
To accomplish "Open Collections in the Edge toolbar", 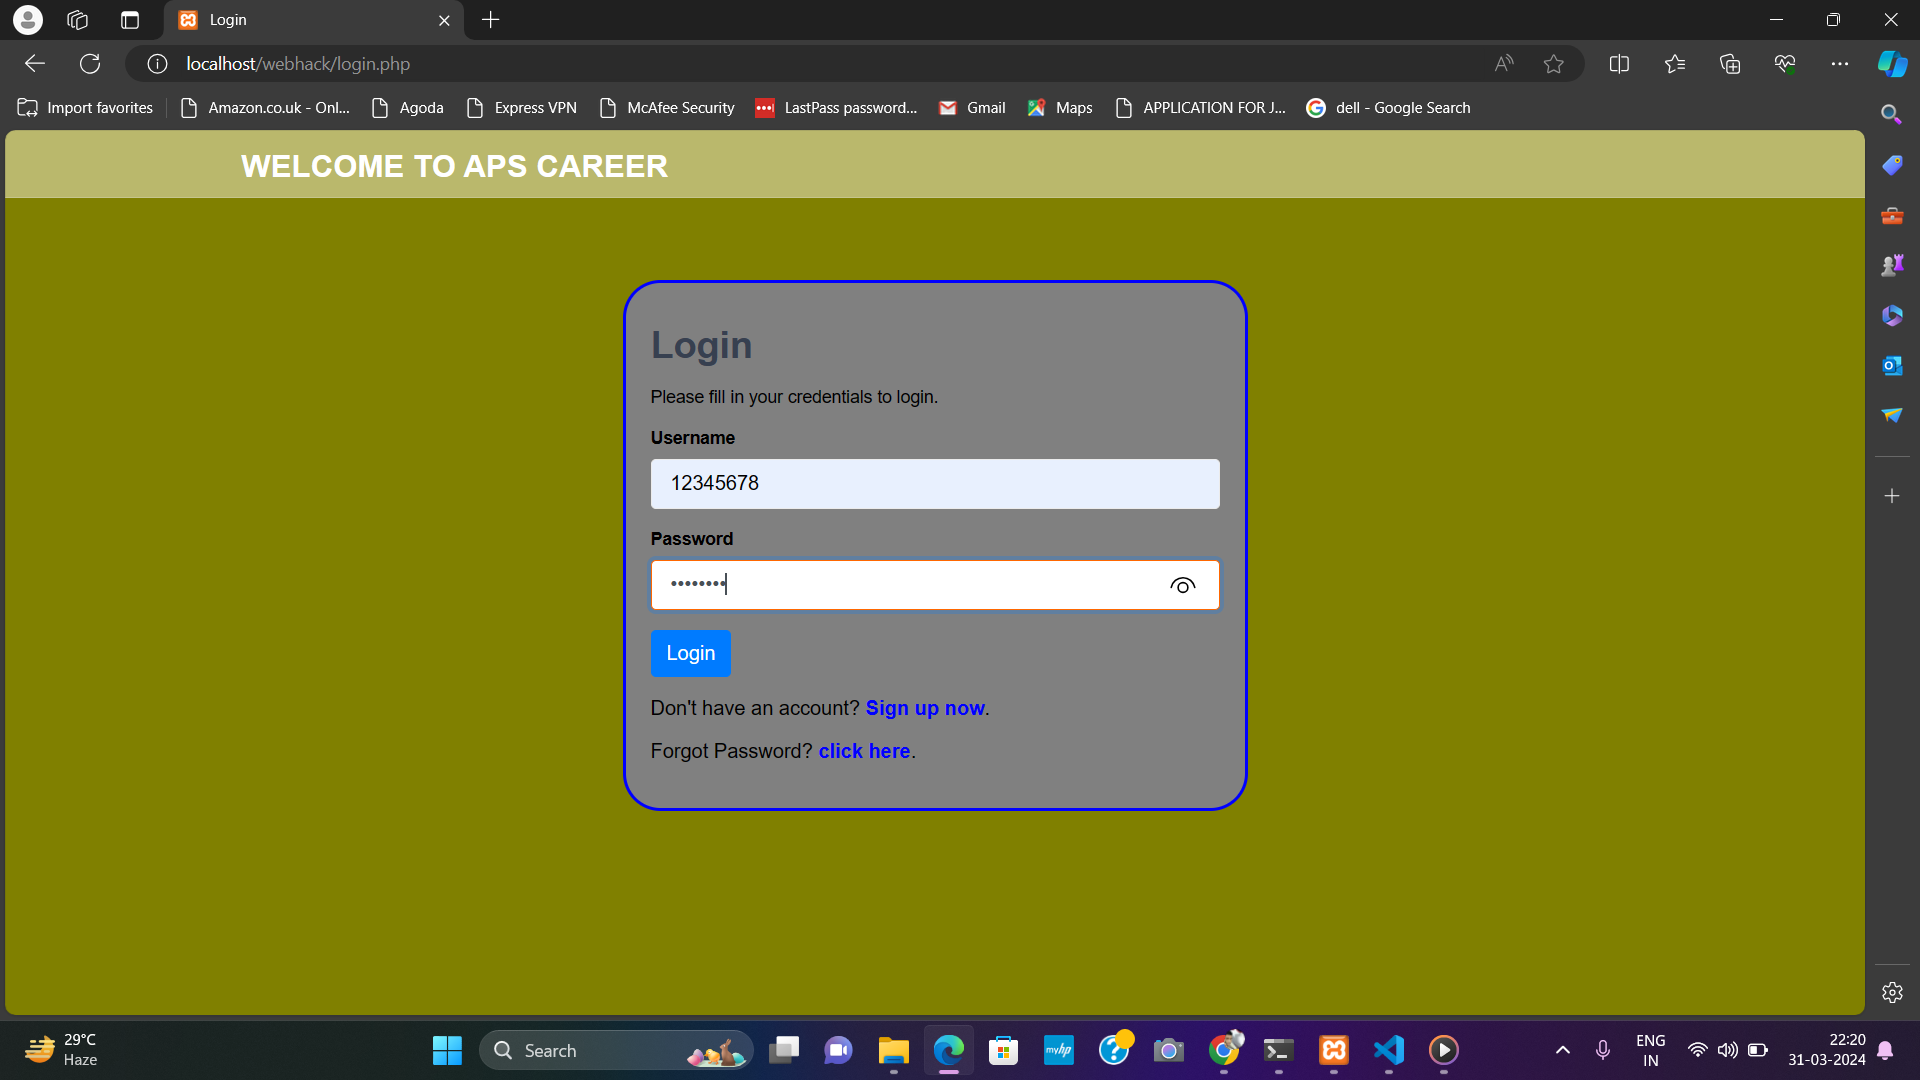I will (1730, 63).
